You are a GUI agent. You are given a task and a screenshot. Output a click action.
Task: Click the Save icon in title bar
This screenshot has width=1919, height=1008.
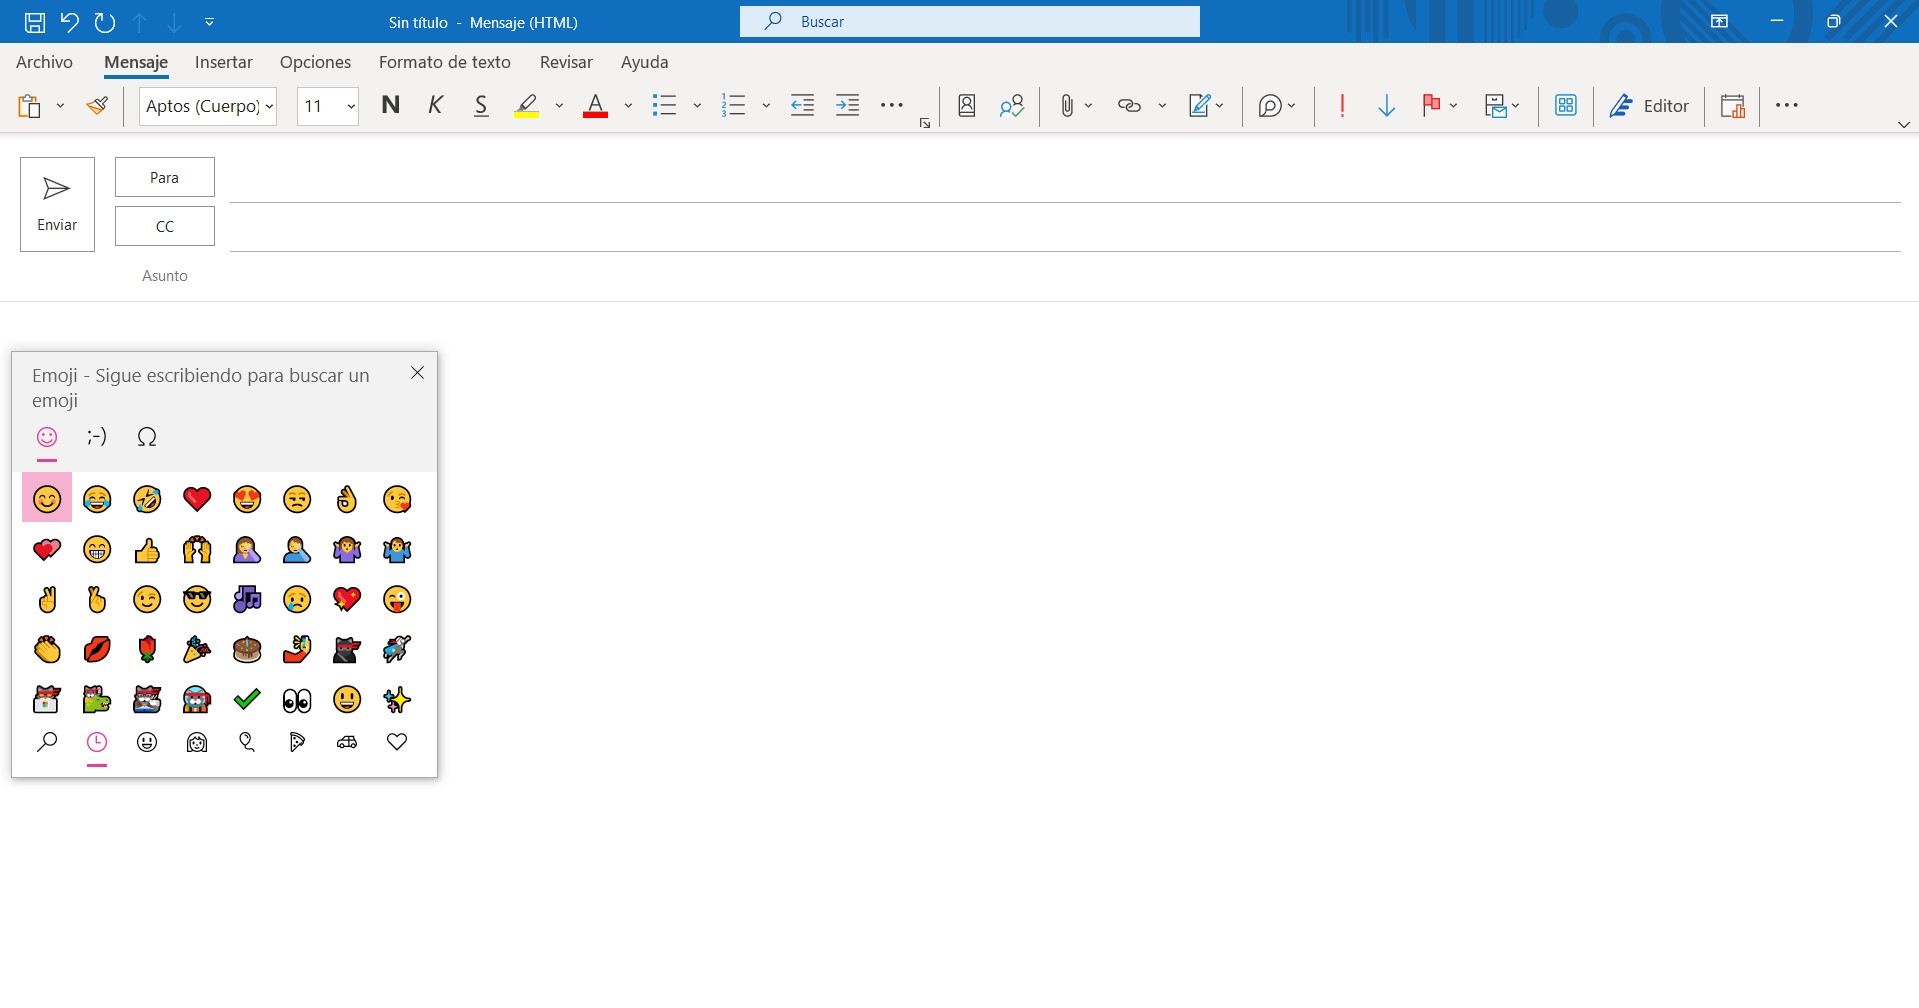[34, 22]
